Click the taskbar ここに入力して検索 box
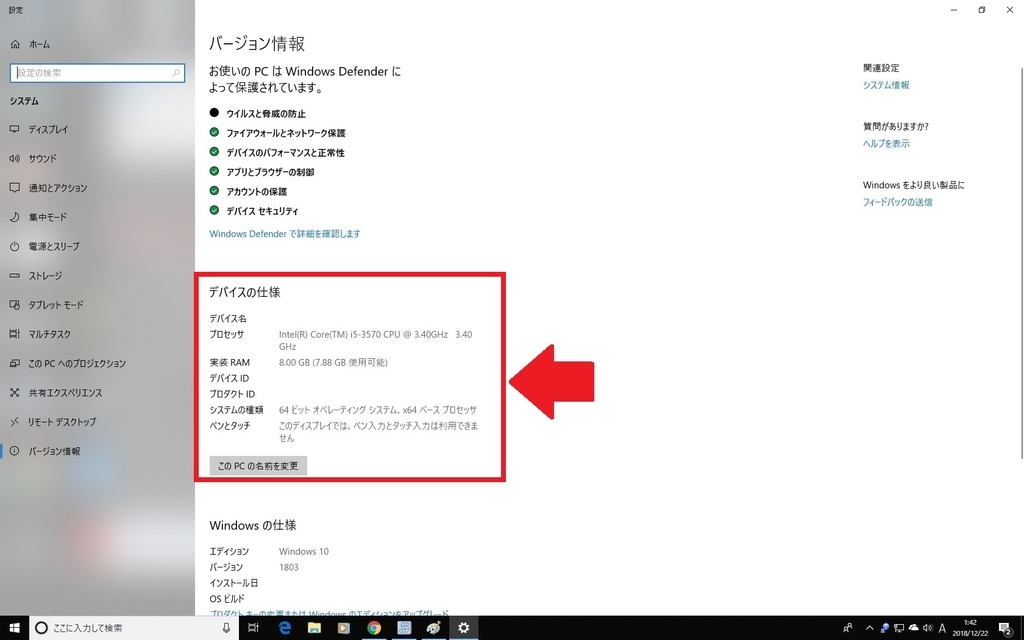 (134, 628)
